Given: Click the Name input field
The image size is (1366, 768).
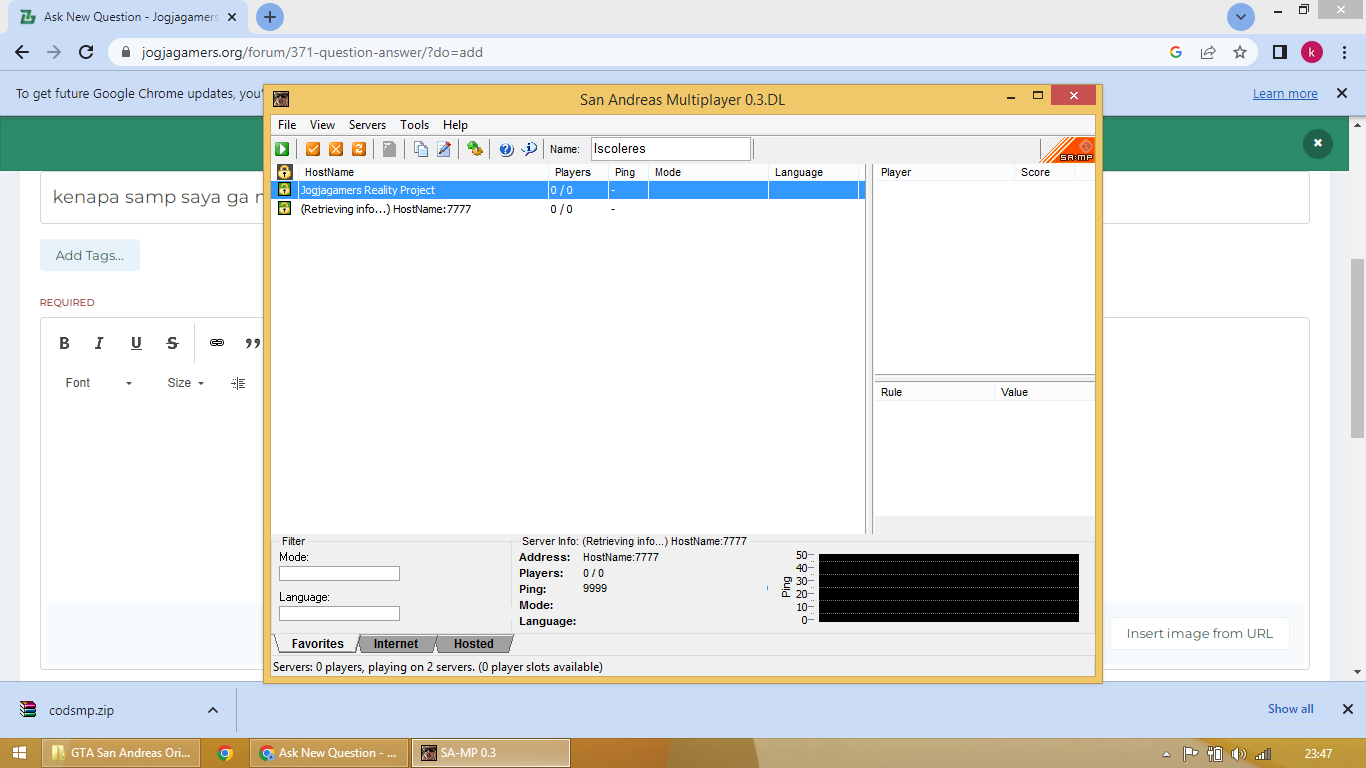Looking at the screenshot, I should 671,149.
